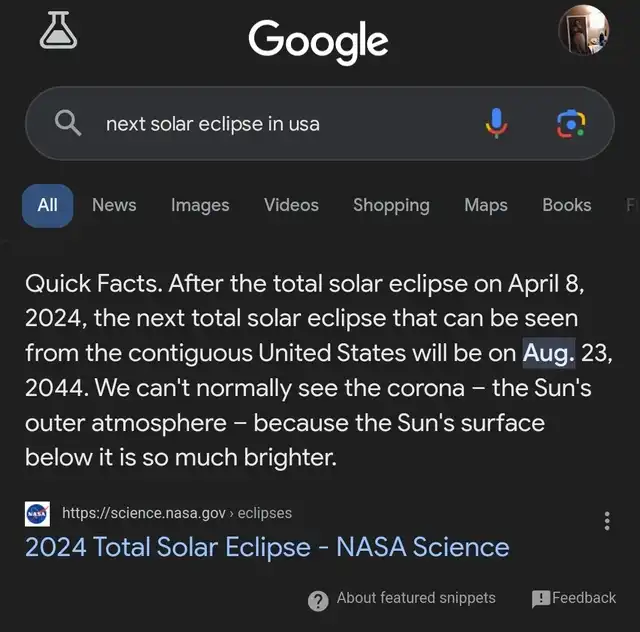This screenshot has height=632, width=640.
Task: Select the All tab
Action: pos(47,205)
